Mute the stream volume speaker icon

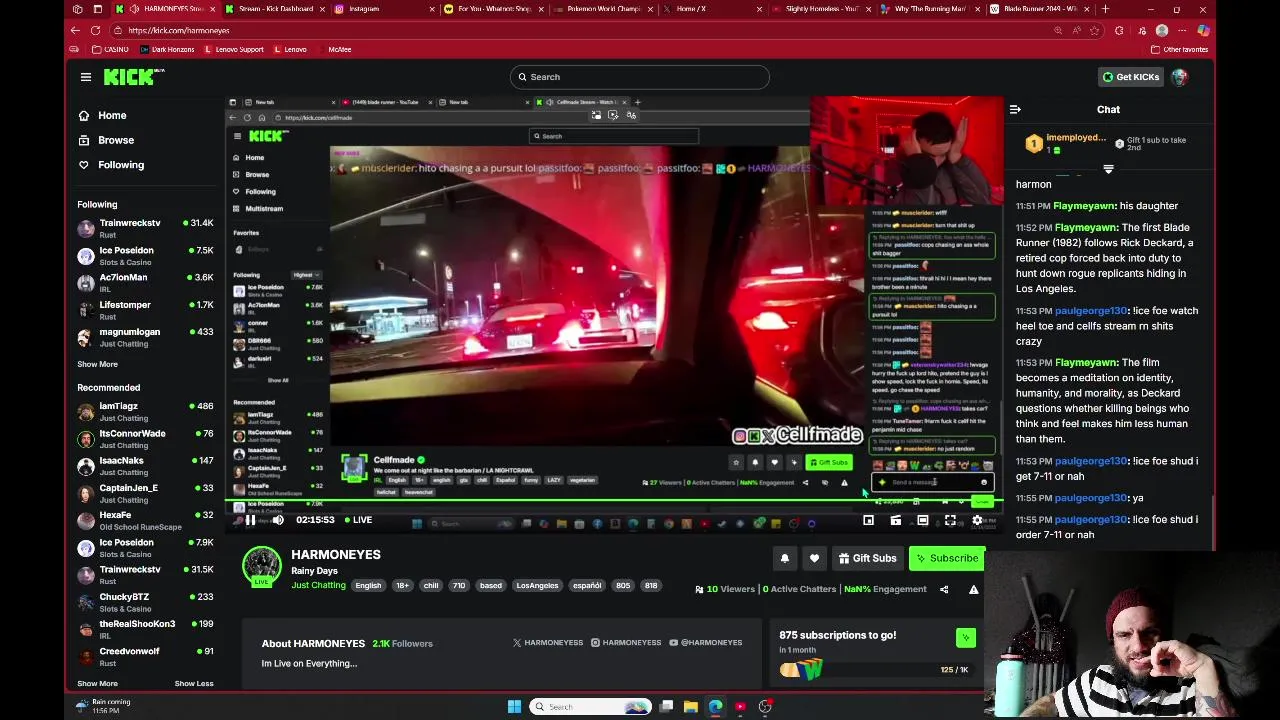pos(278,520)
